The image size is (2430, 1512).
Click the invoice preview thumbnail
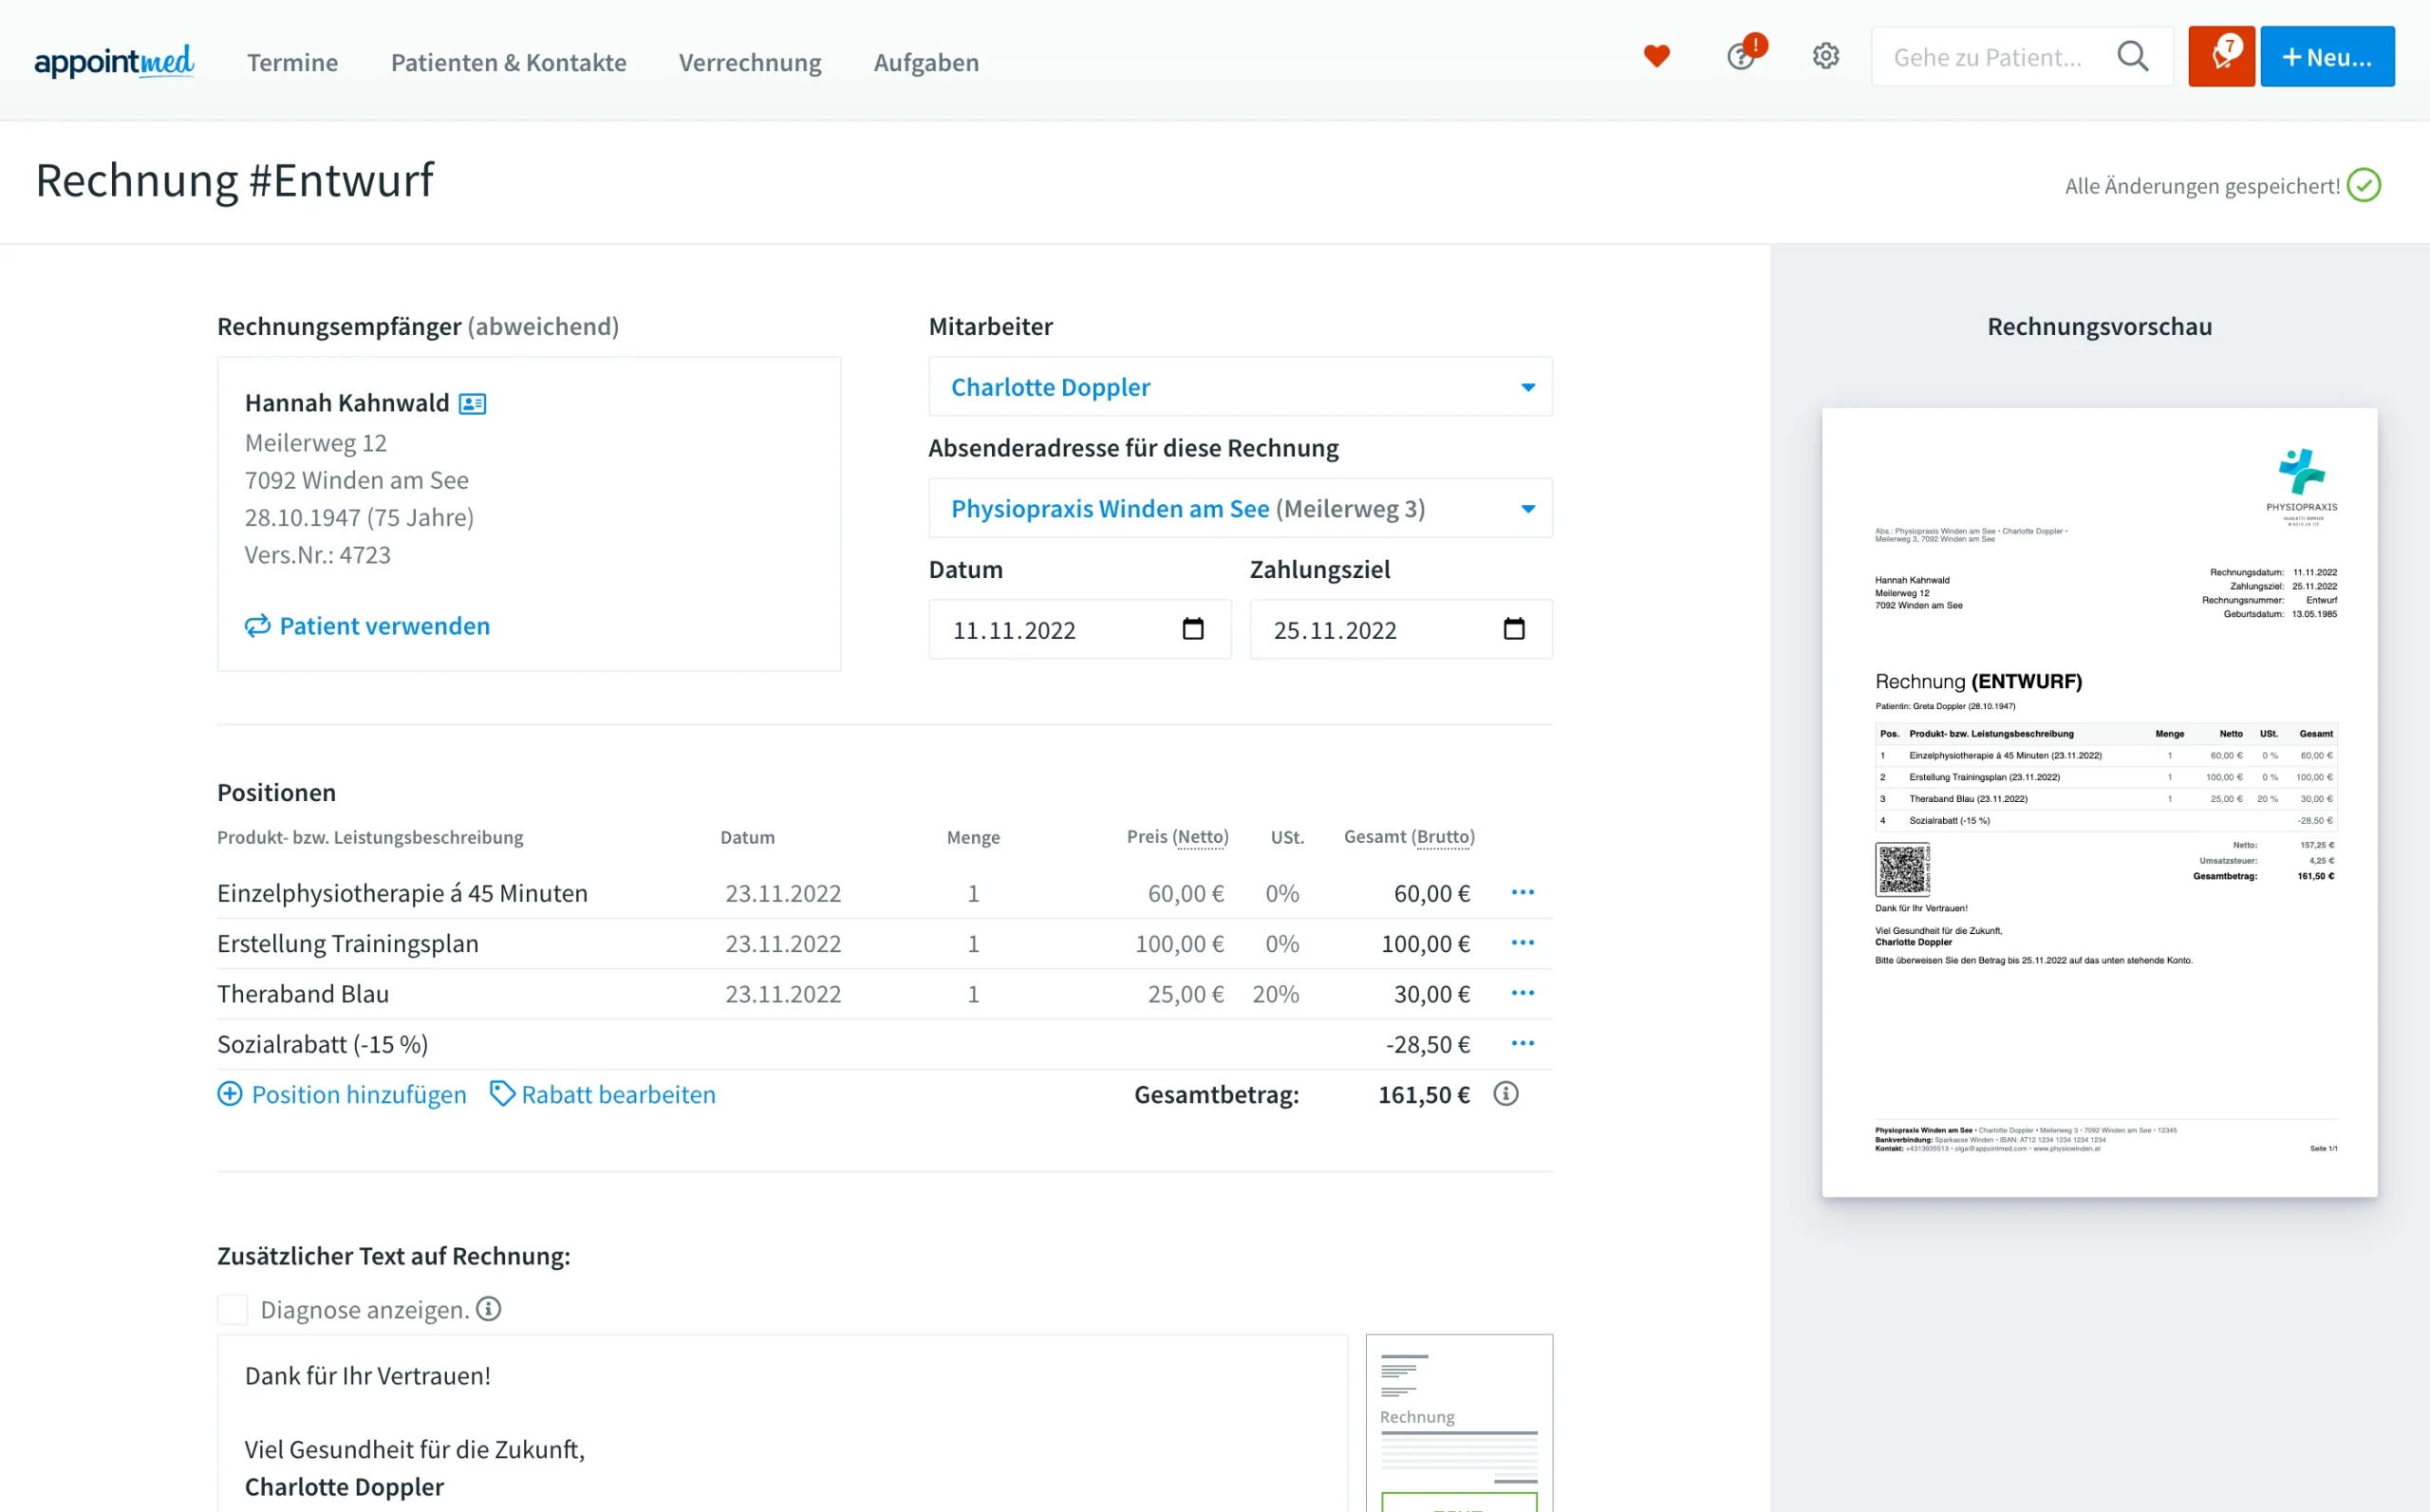coord(2098,802)
